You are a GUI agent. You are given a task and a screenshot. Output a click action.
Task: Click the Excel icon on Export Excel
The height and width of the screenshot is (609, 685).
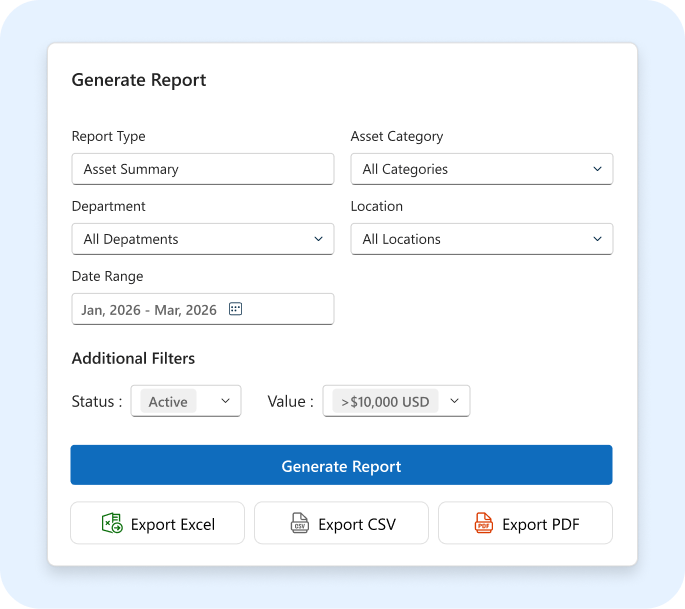point(112,523)
